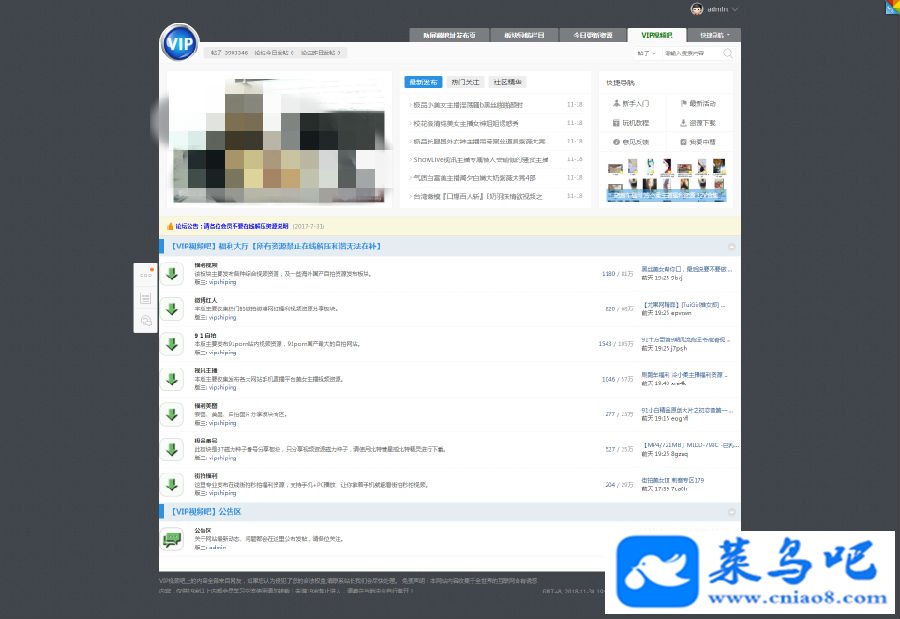Click the side panel list icon
Image resolution: width=900 pixels, height=619 pixels.
pyautogui.click(x=146, y=298)
